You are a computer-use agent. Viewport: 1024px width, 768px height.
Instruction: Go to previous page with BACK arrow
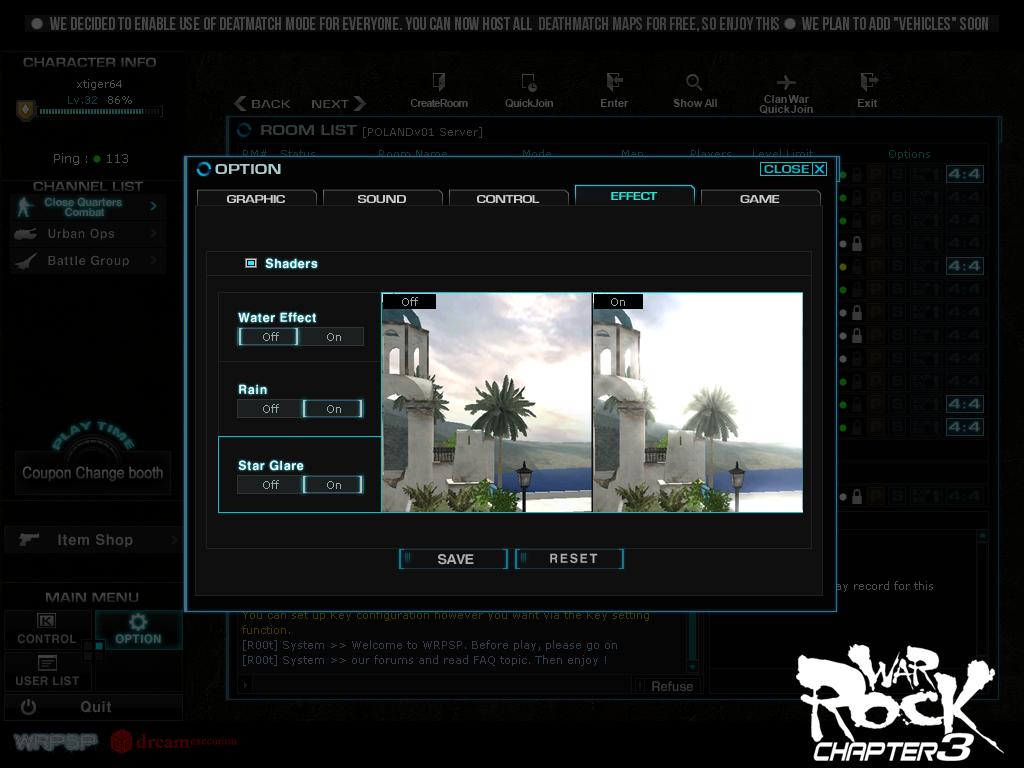[263, 104]
